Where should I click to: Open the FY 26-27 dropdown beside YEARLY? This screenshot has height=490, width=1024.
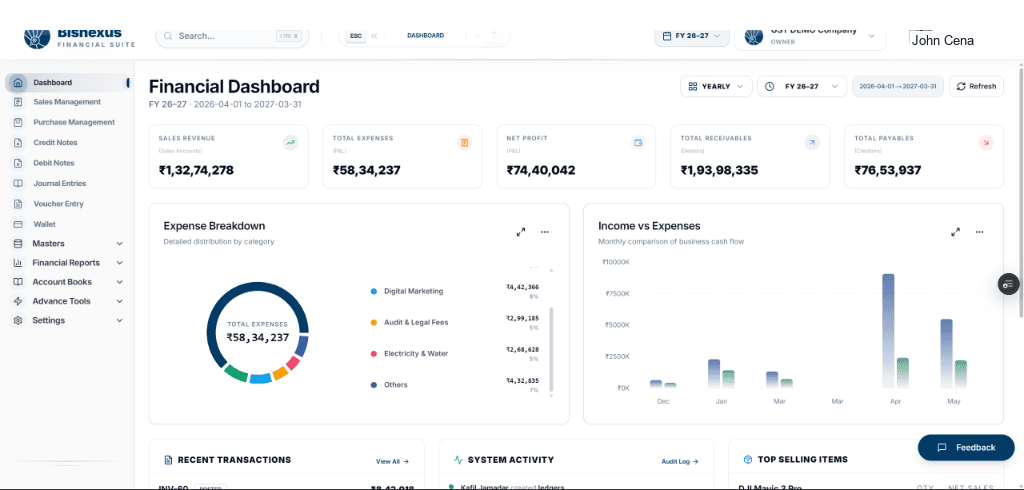click(x=802, y=86)
